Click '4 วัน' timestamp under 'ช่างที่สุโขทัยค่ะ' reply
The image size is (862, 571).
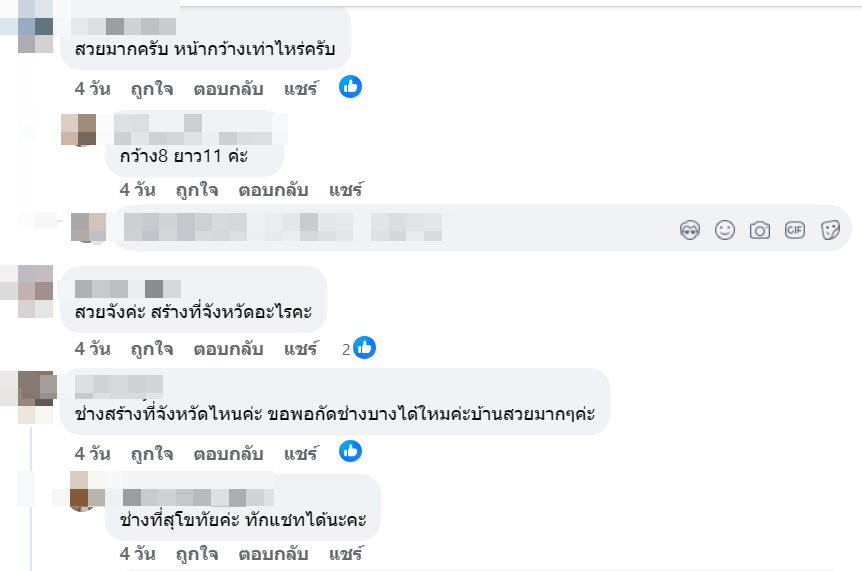[138, 553]
